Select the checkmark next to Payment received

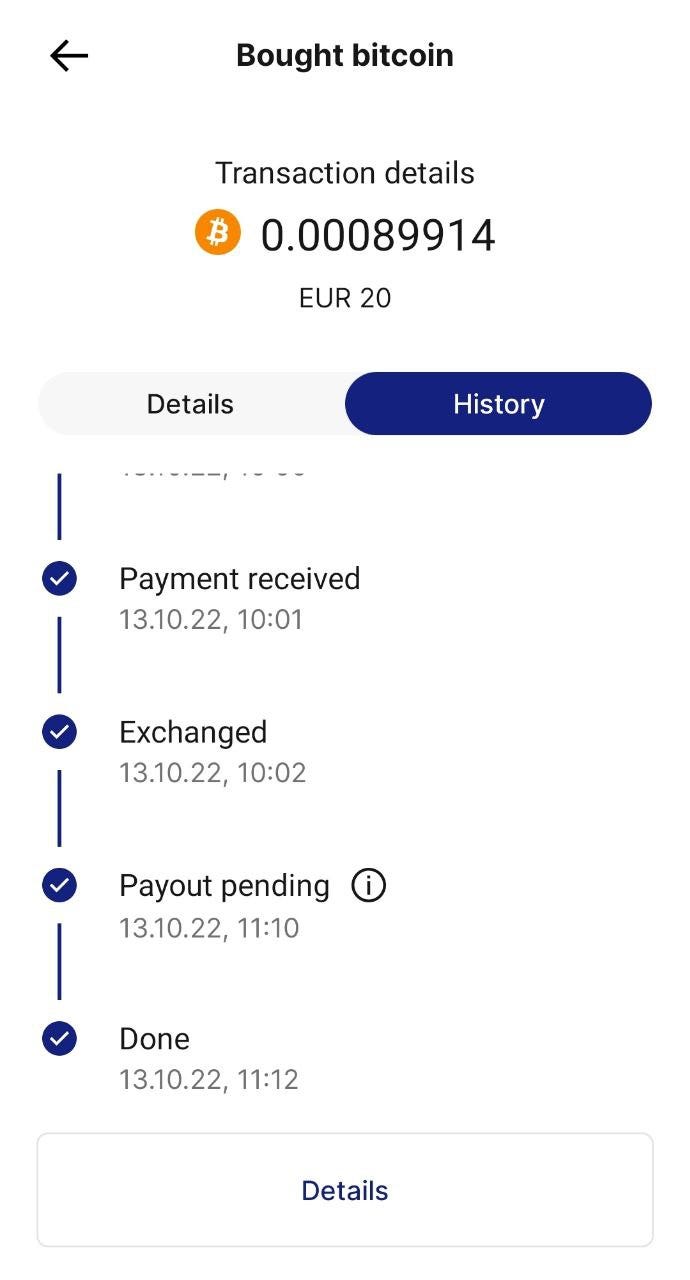click(x=59, y=578)
